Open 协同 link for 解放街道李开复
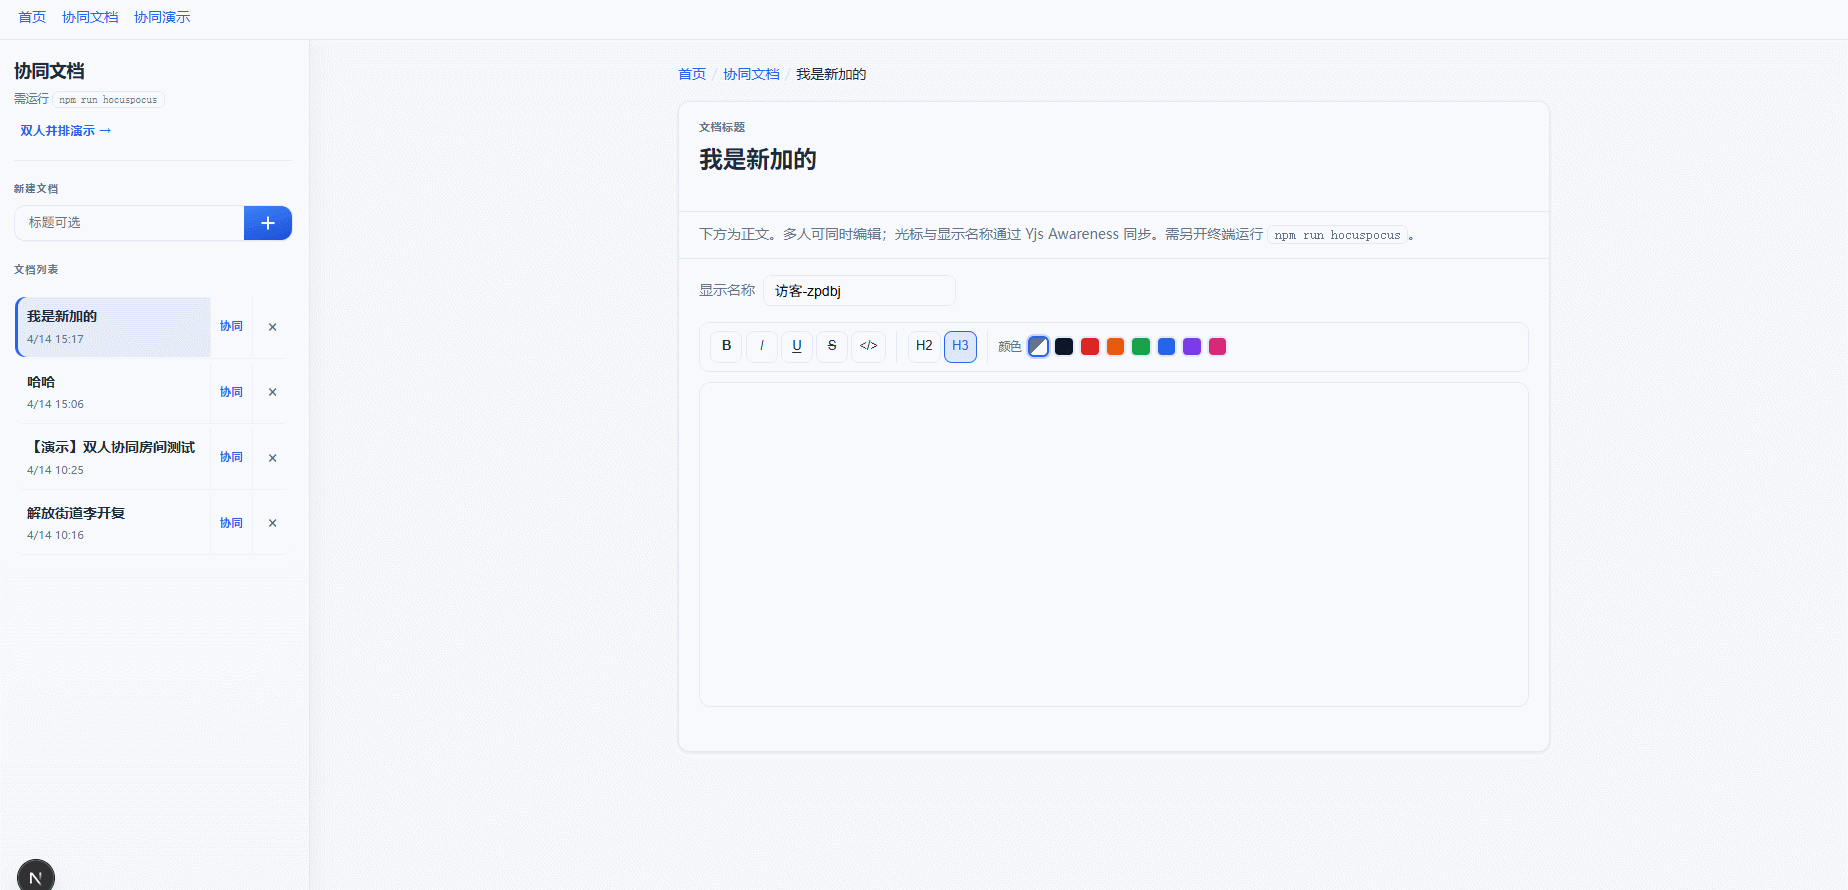Viewport: 1848px width, 890px height. (231, 523)
